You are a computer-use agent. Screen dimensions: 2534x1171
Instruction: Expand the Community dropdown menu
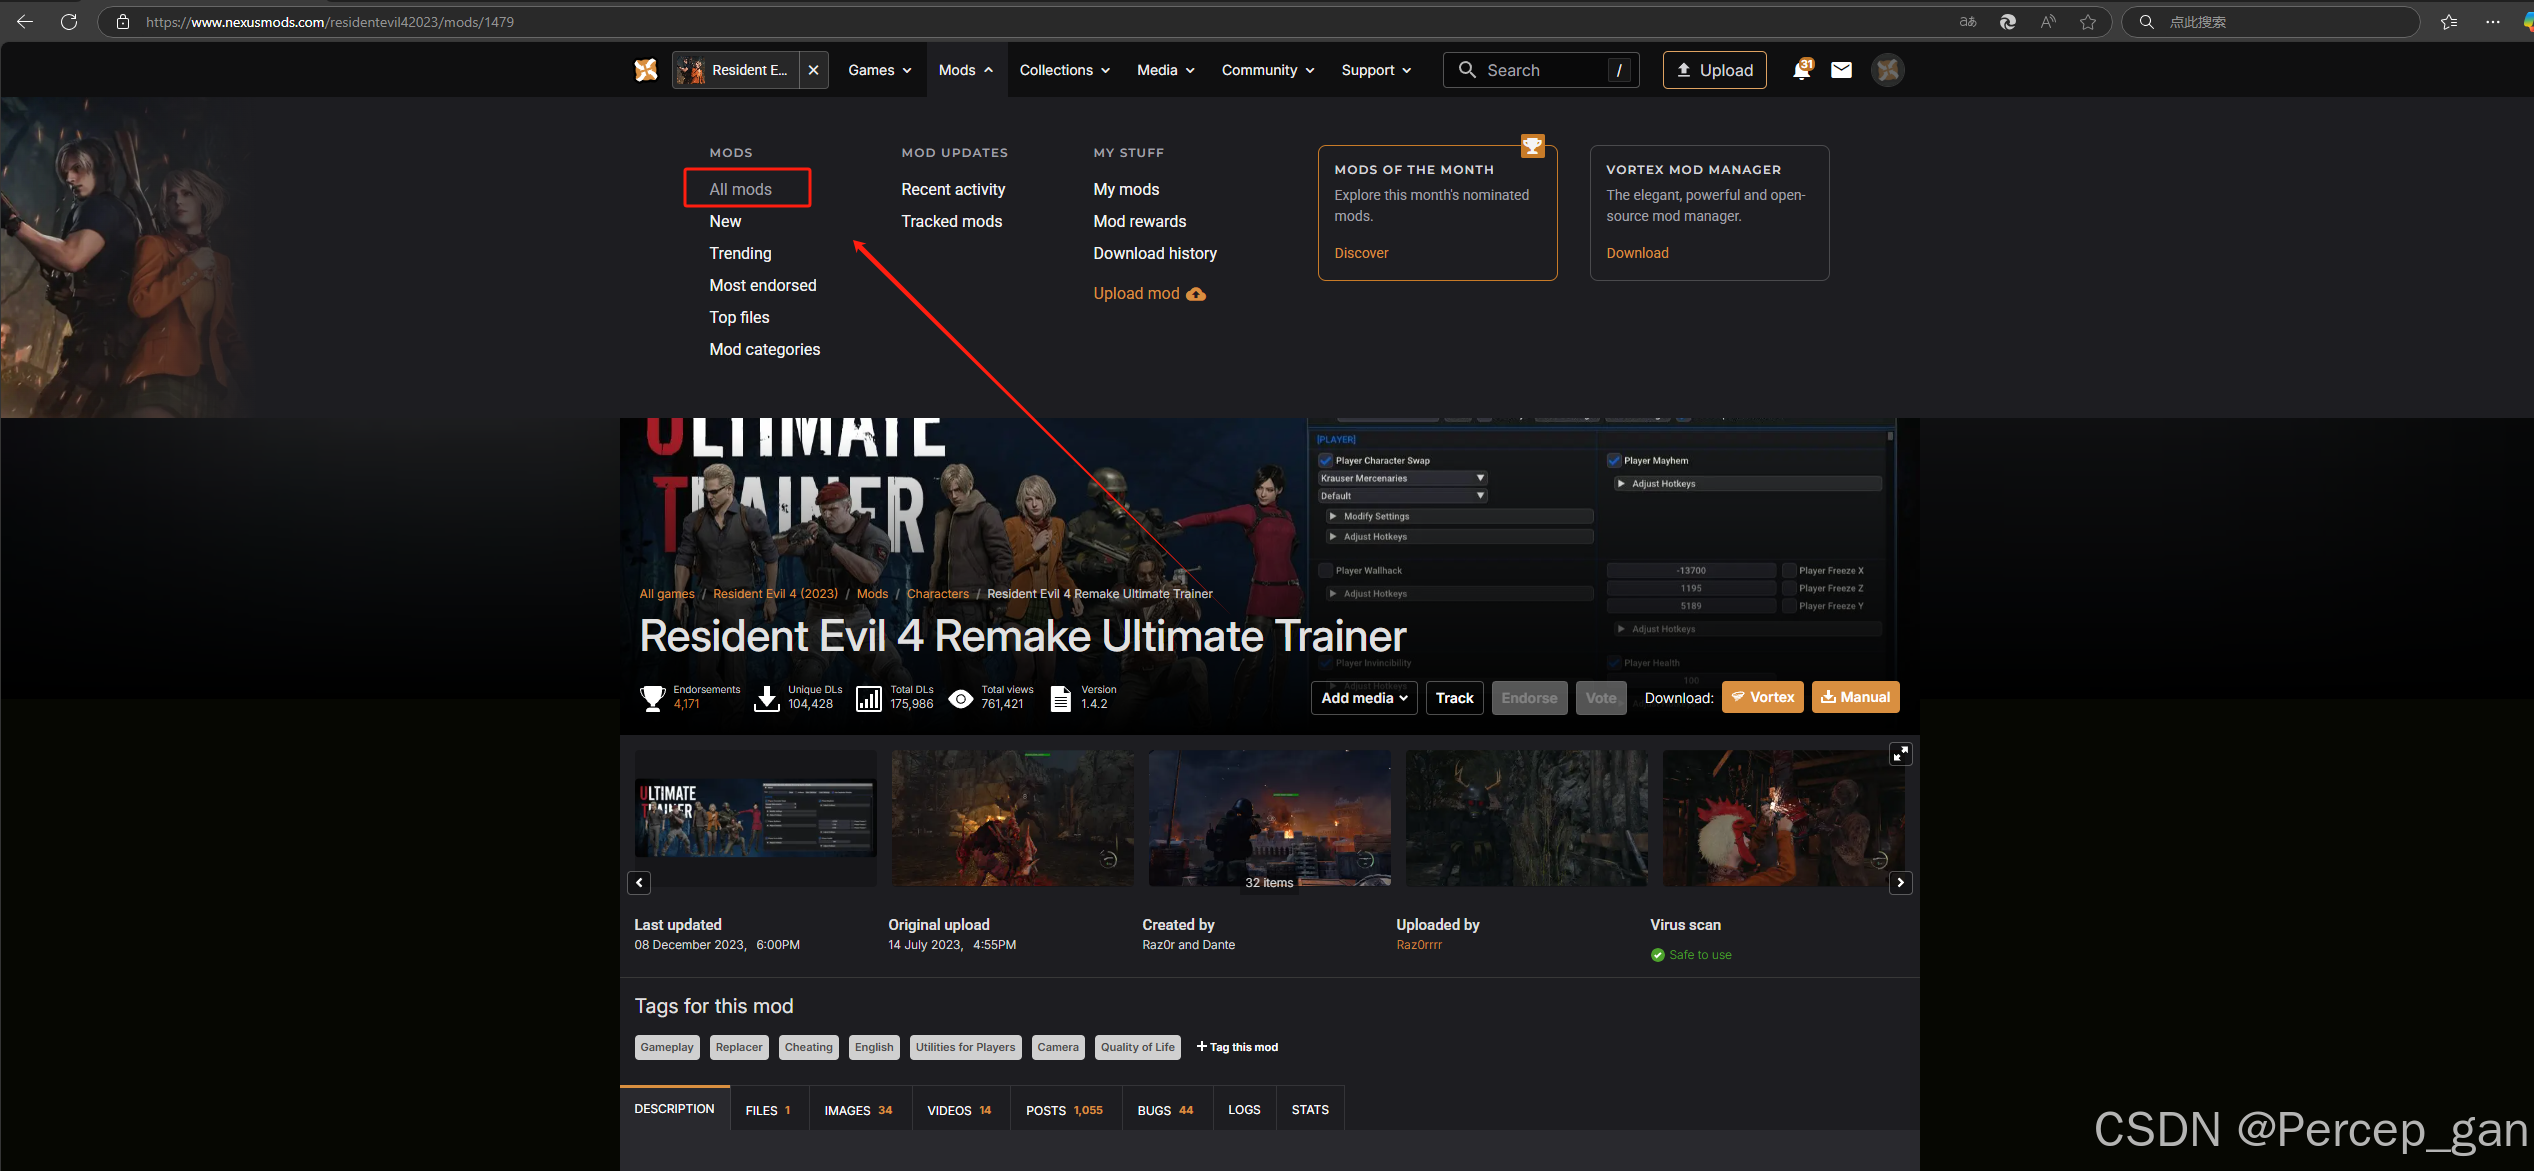[x=1267, y=70]
